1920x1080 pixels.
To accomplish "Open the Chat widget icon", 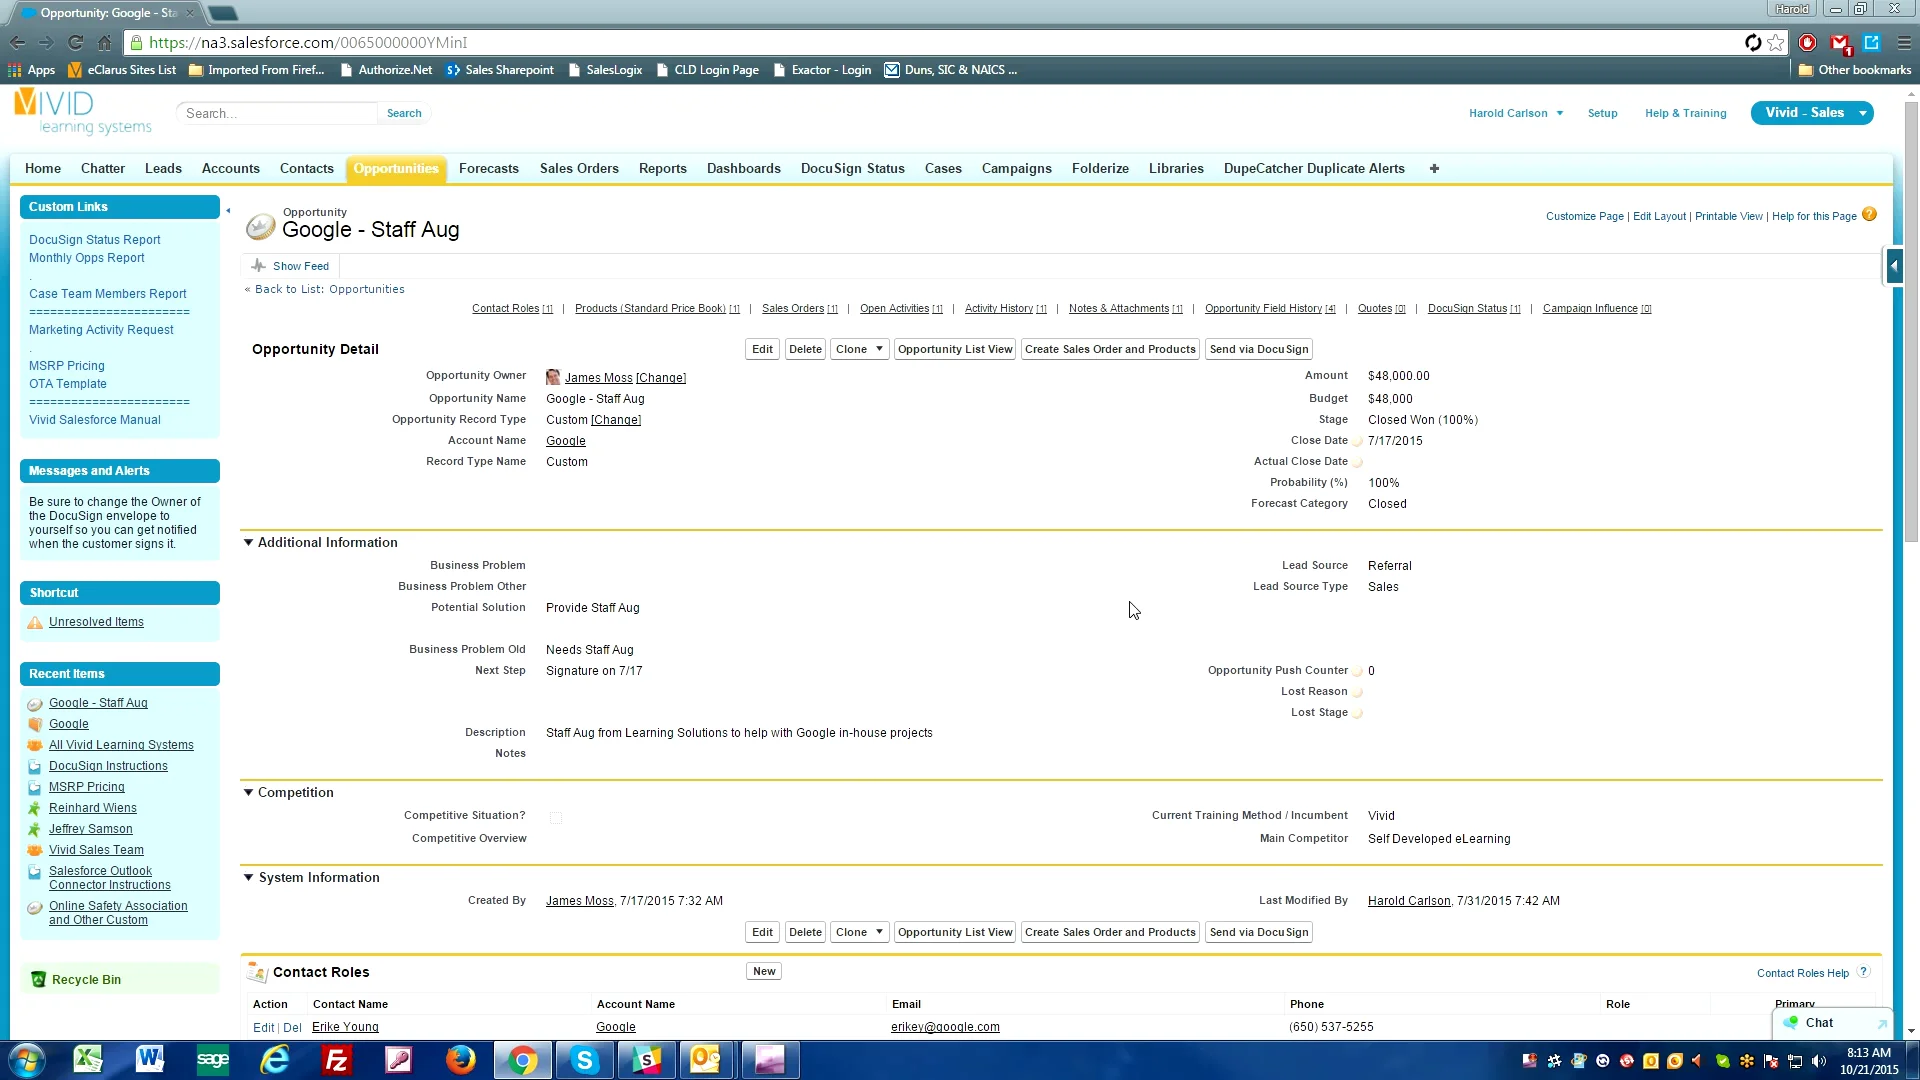I will [x=1790, y=1023].
